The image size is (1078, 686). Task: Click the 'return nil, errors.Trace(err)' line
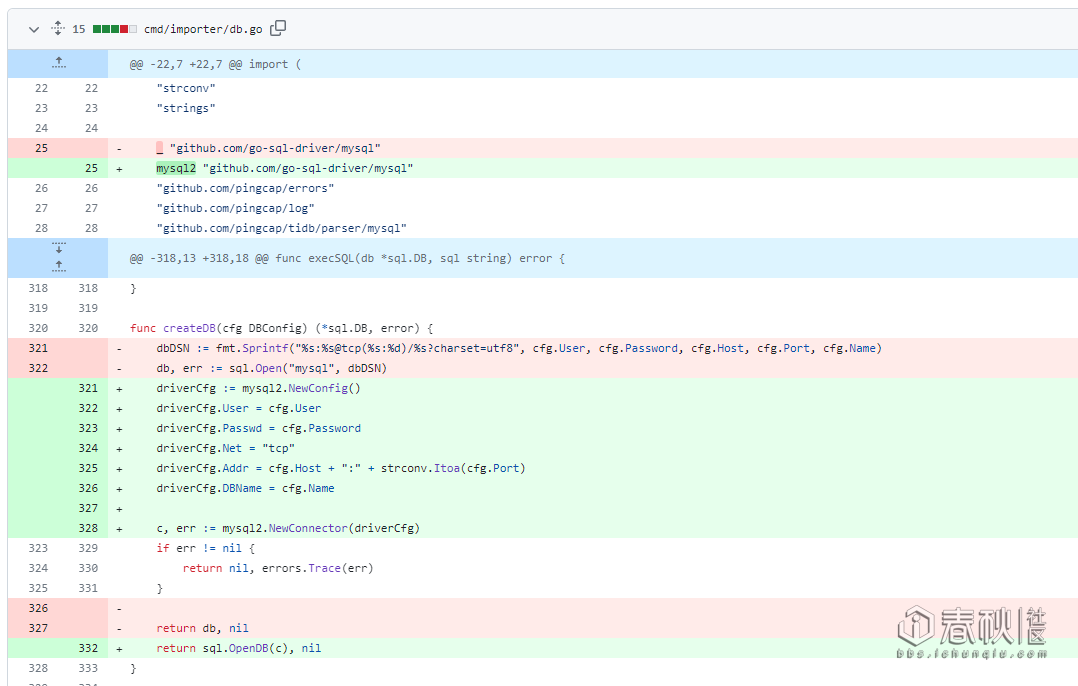click(x=278, y=568)
